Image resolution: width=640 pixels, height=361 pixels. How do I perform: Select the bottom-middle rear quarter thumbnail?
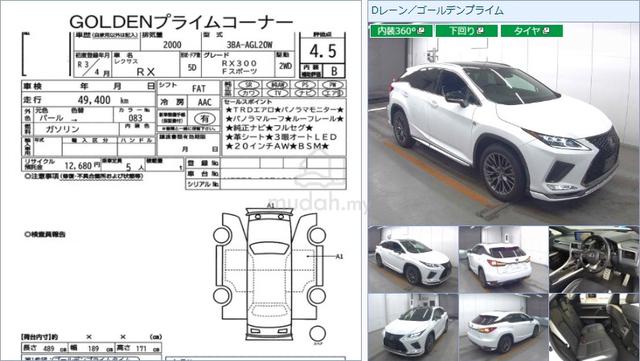pos(503,327)
